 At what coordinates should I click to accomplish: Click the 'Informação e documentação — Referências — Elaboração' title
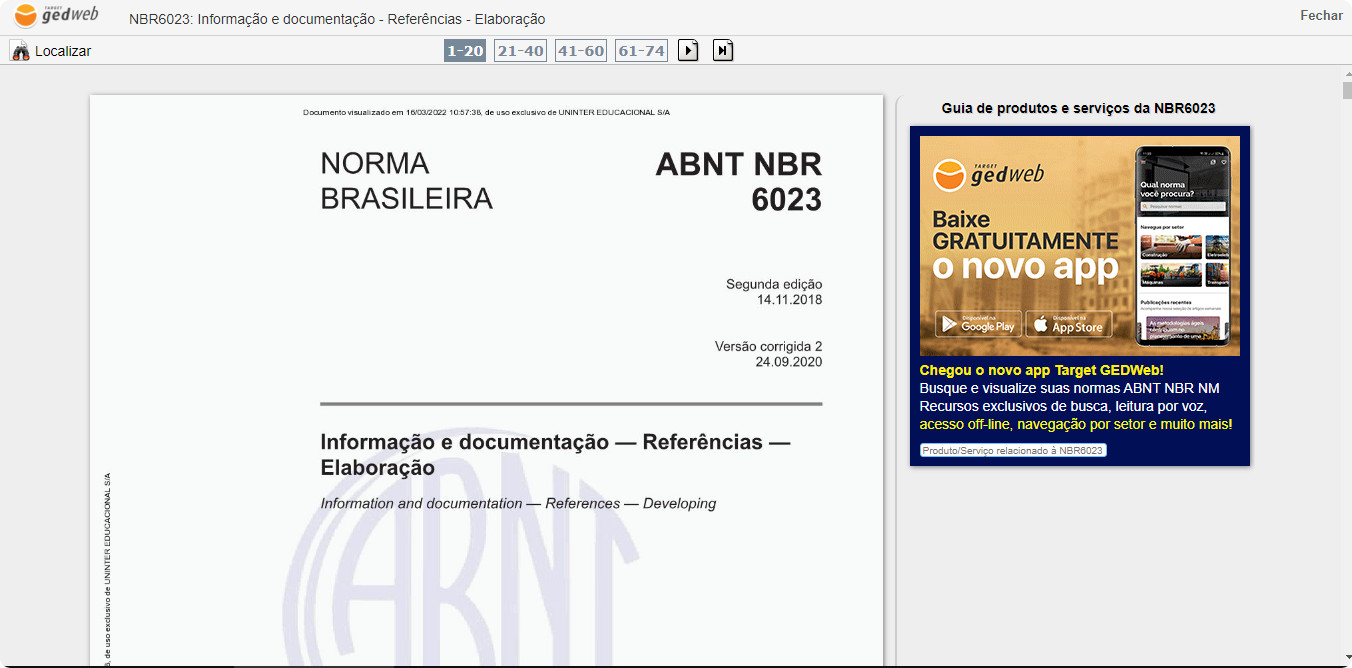click(555, 455)
